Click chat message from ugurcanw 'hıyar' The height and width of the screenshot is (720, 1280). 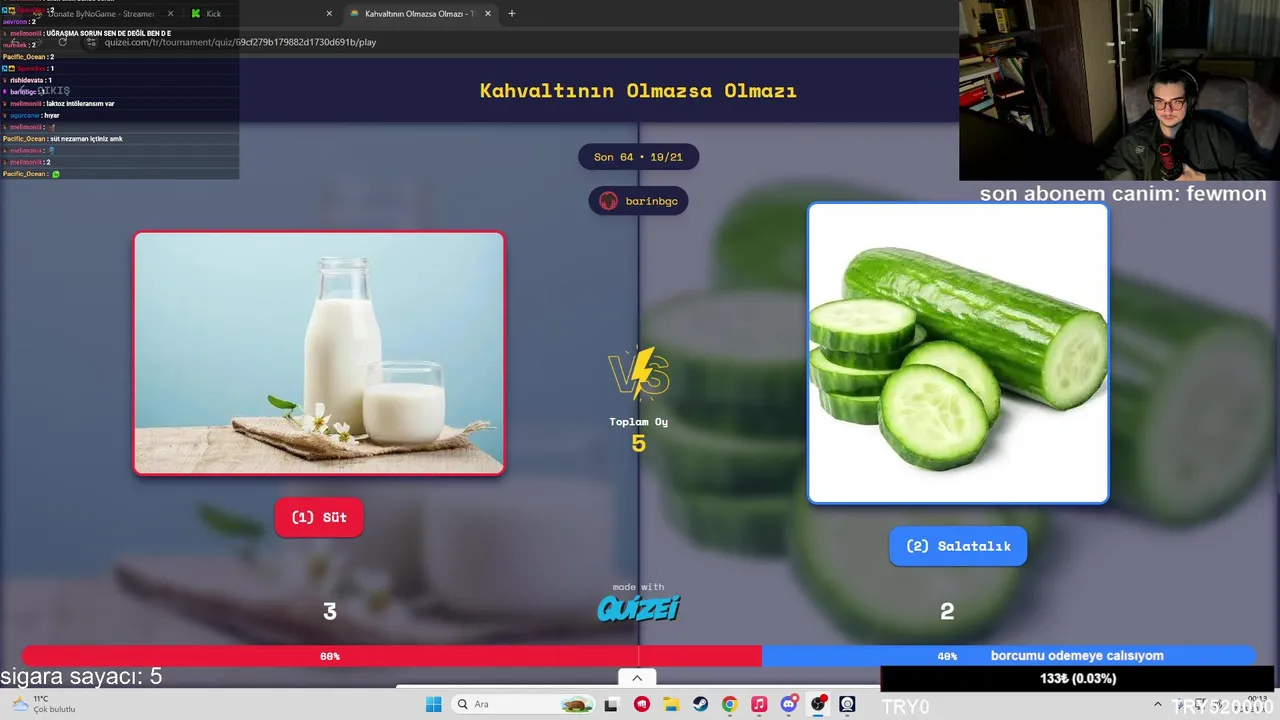click(51, 115)
